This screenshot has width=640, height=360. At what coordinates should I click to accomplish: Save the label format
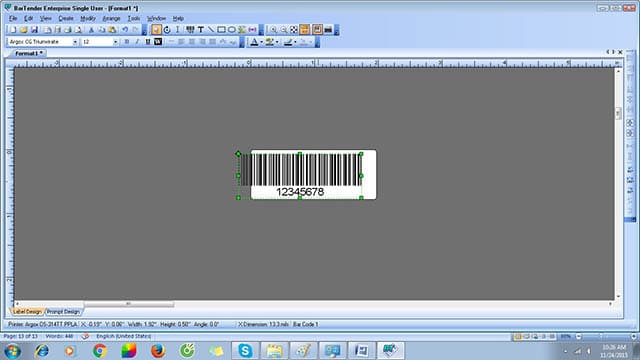pyautogui.click(x=34, y=30)
